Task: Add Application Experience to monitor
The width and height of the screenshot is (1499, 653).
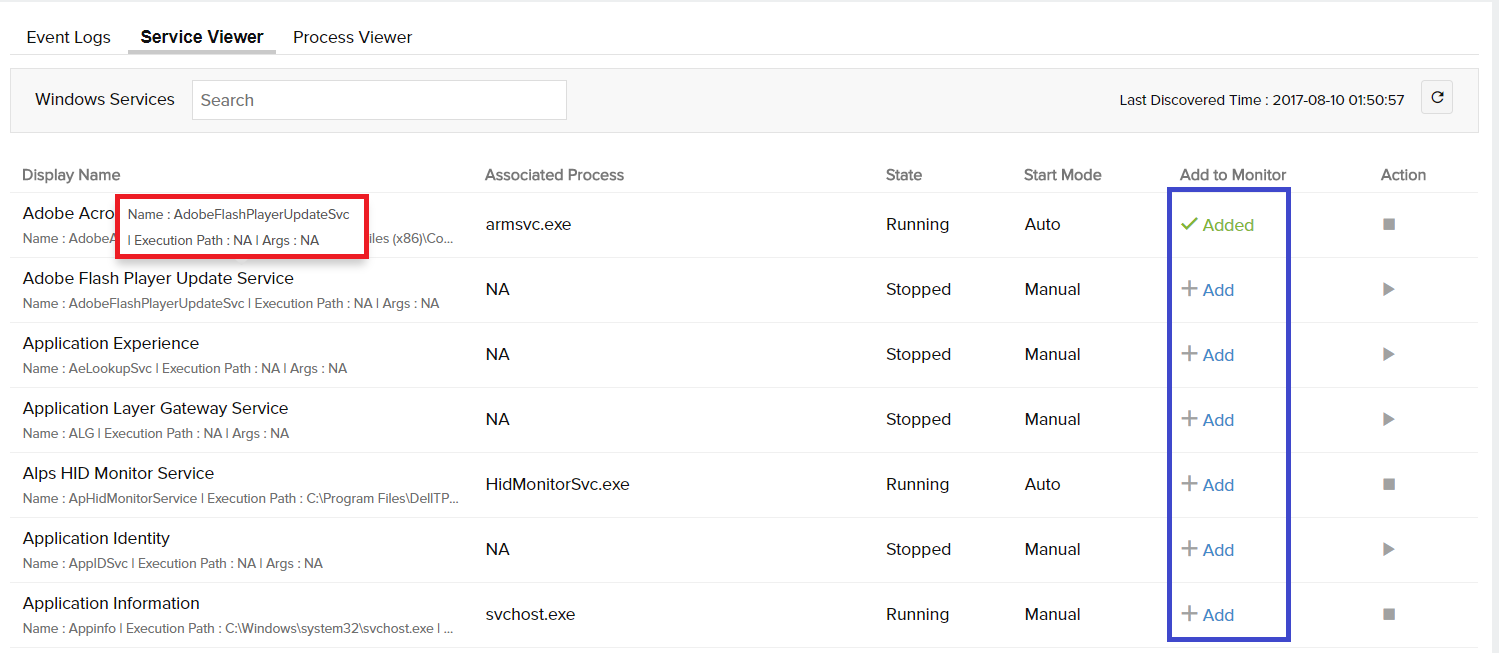Action: (1208, 354)
